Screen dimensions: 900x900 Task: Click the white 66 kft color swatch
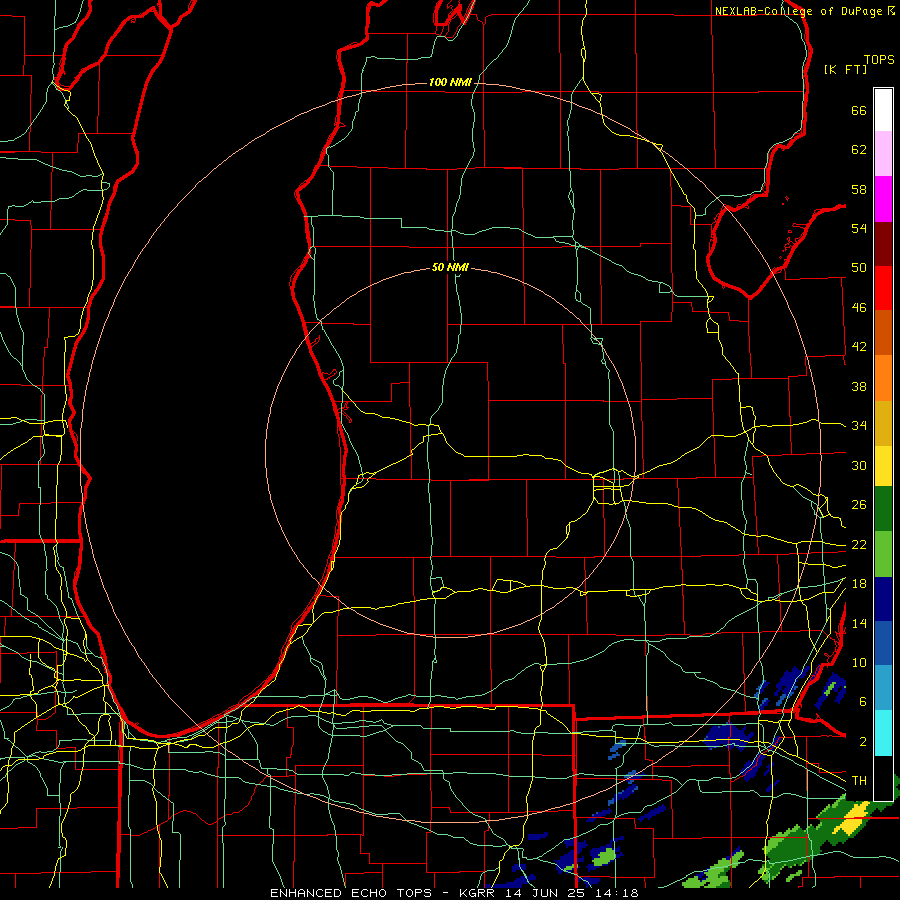pos(883,110)
